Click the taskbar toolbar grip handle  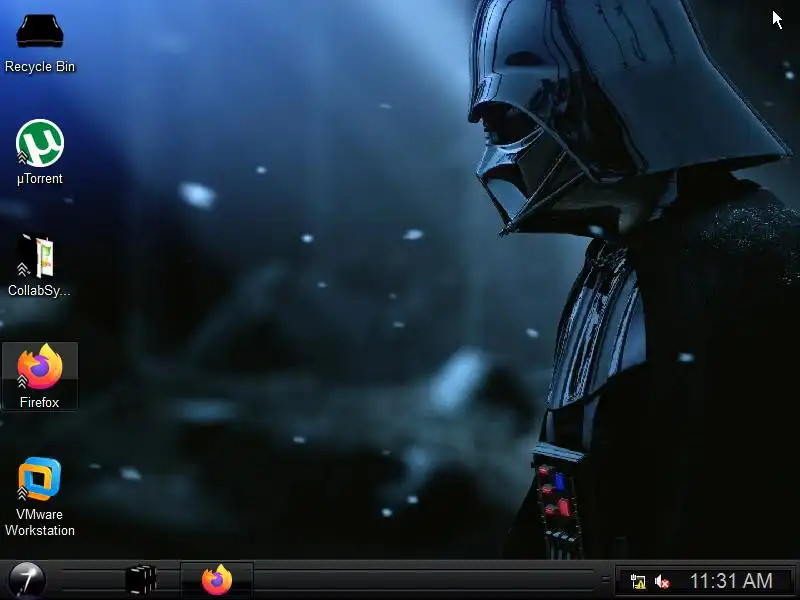click(x=606, y=580)
